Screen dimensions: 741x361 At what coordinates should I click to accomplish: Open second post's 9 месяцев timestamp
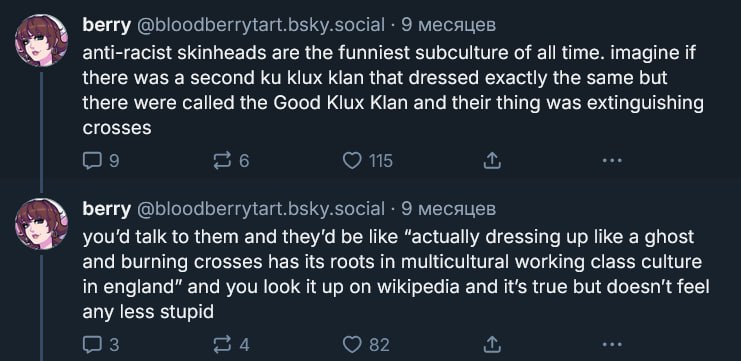(448, 208)
